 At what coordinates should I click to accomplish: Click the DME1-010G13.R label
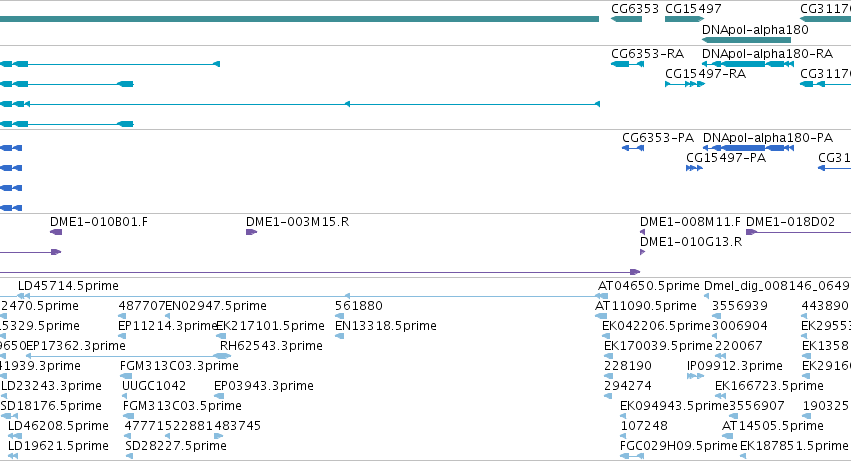[691, 242]
